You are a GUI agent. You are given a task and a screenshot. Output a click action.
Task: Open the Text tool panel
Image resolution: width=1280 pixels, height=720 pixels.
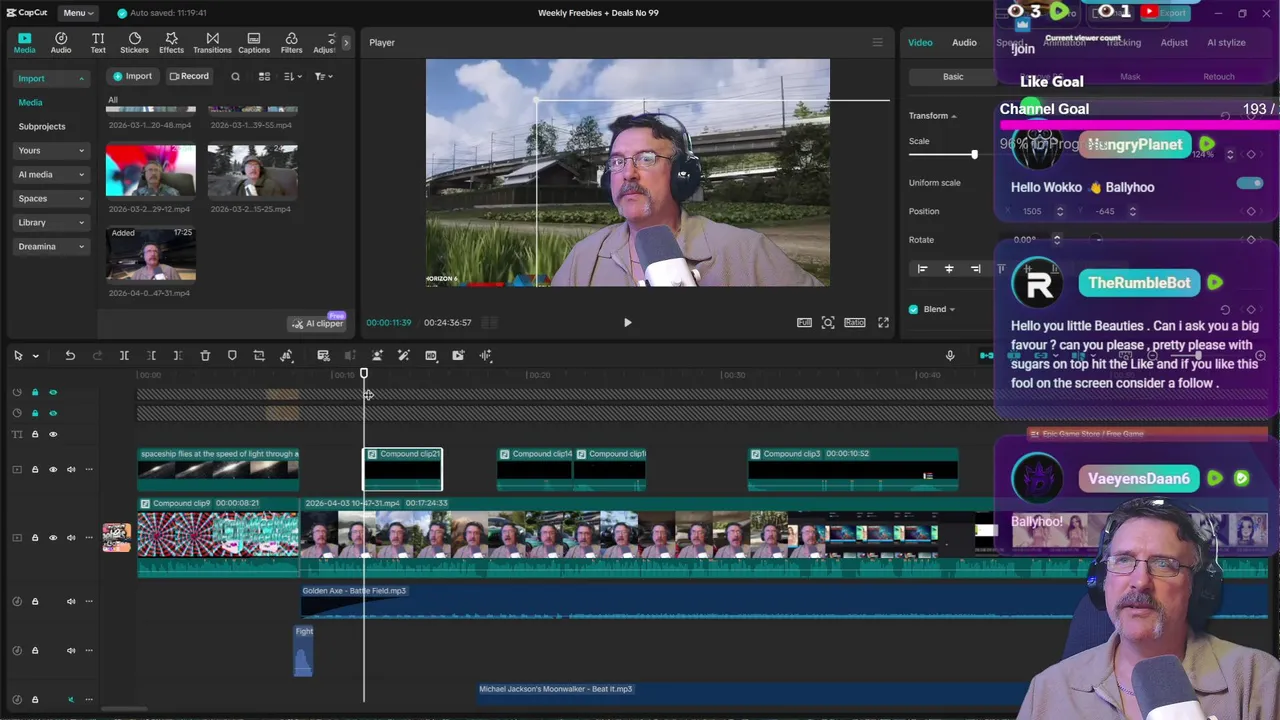pyautogui.click(x=98, y=43)
